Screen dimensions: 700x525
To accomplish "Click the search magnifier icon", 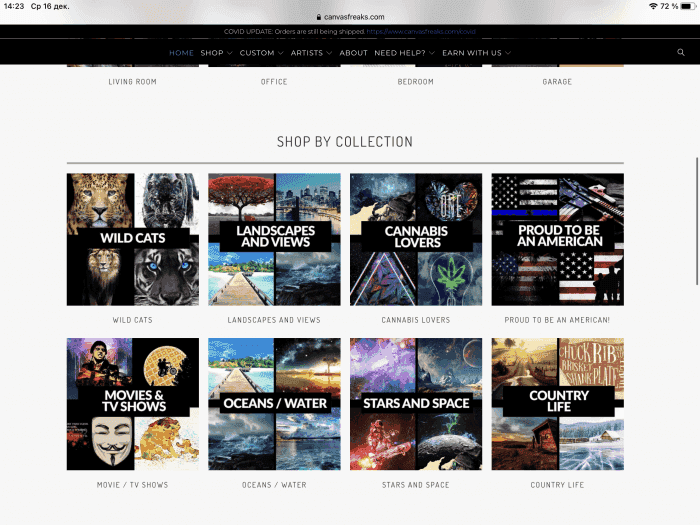I will point(681,52).
